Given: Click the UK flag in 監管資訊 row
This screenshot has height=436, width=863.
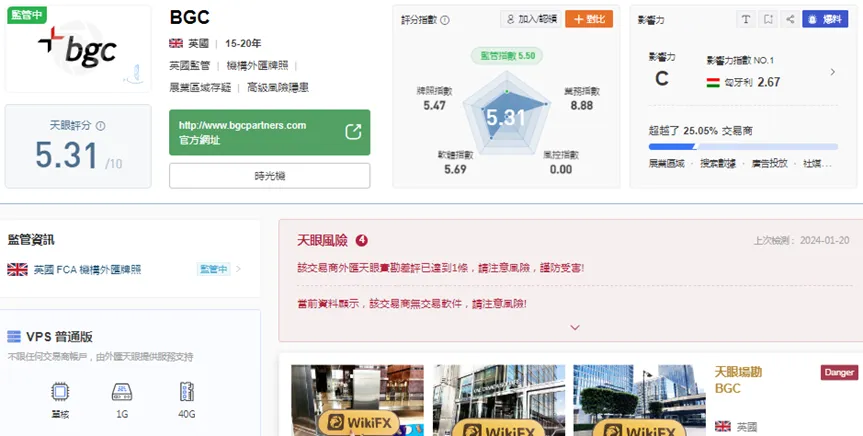Looking at the screenshot, I should tap(18, 269).
